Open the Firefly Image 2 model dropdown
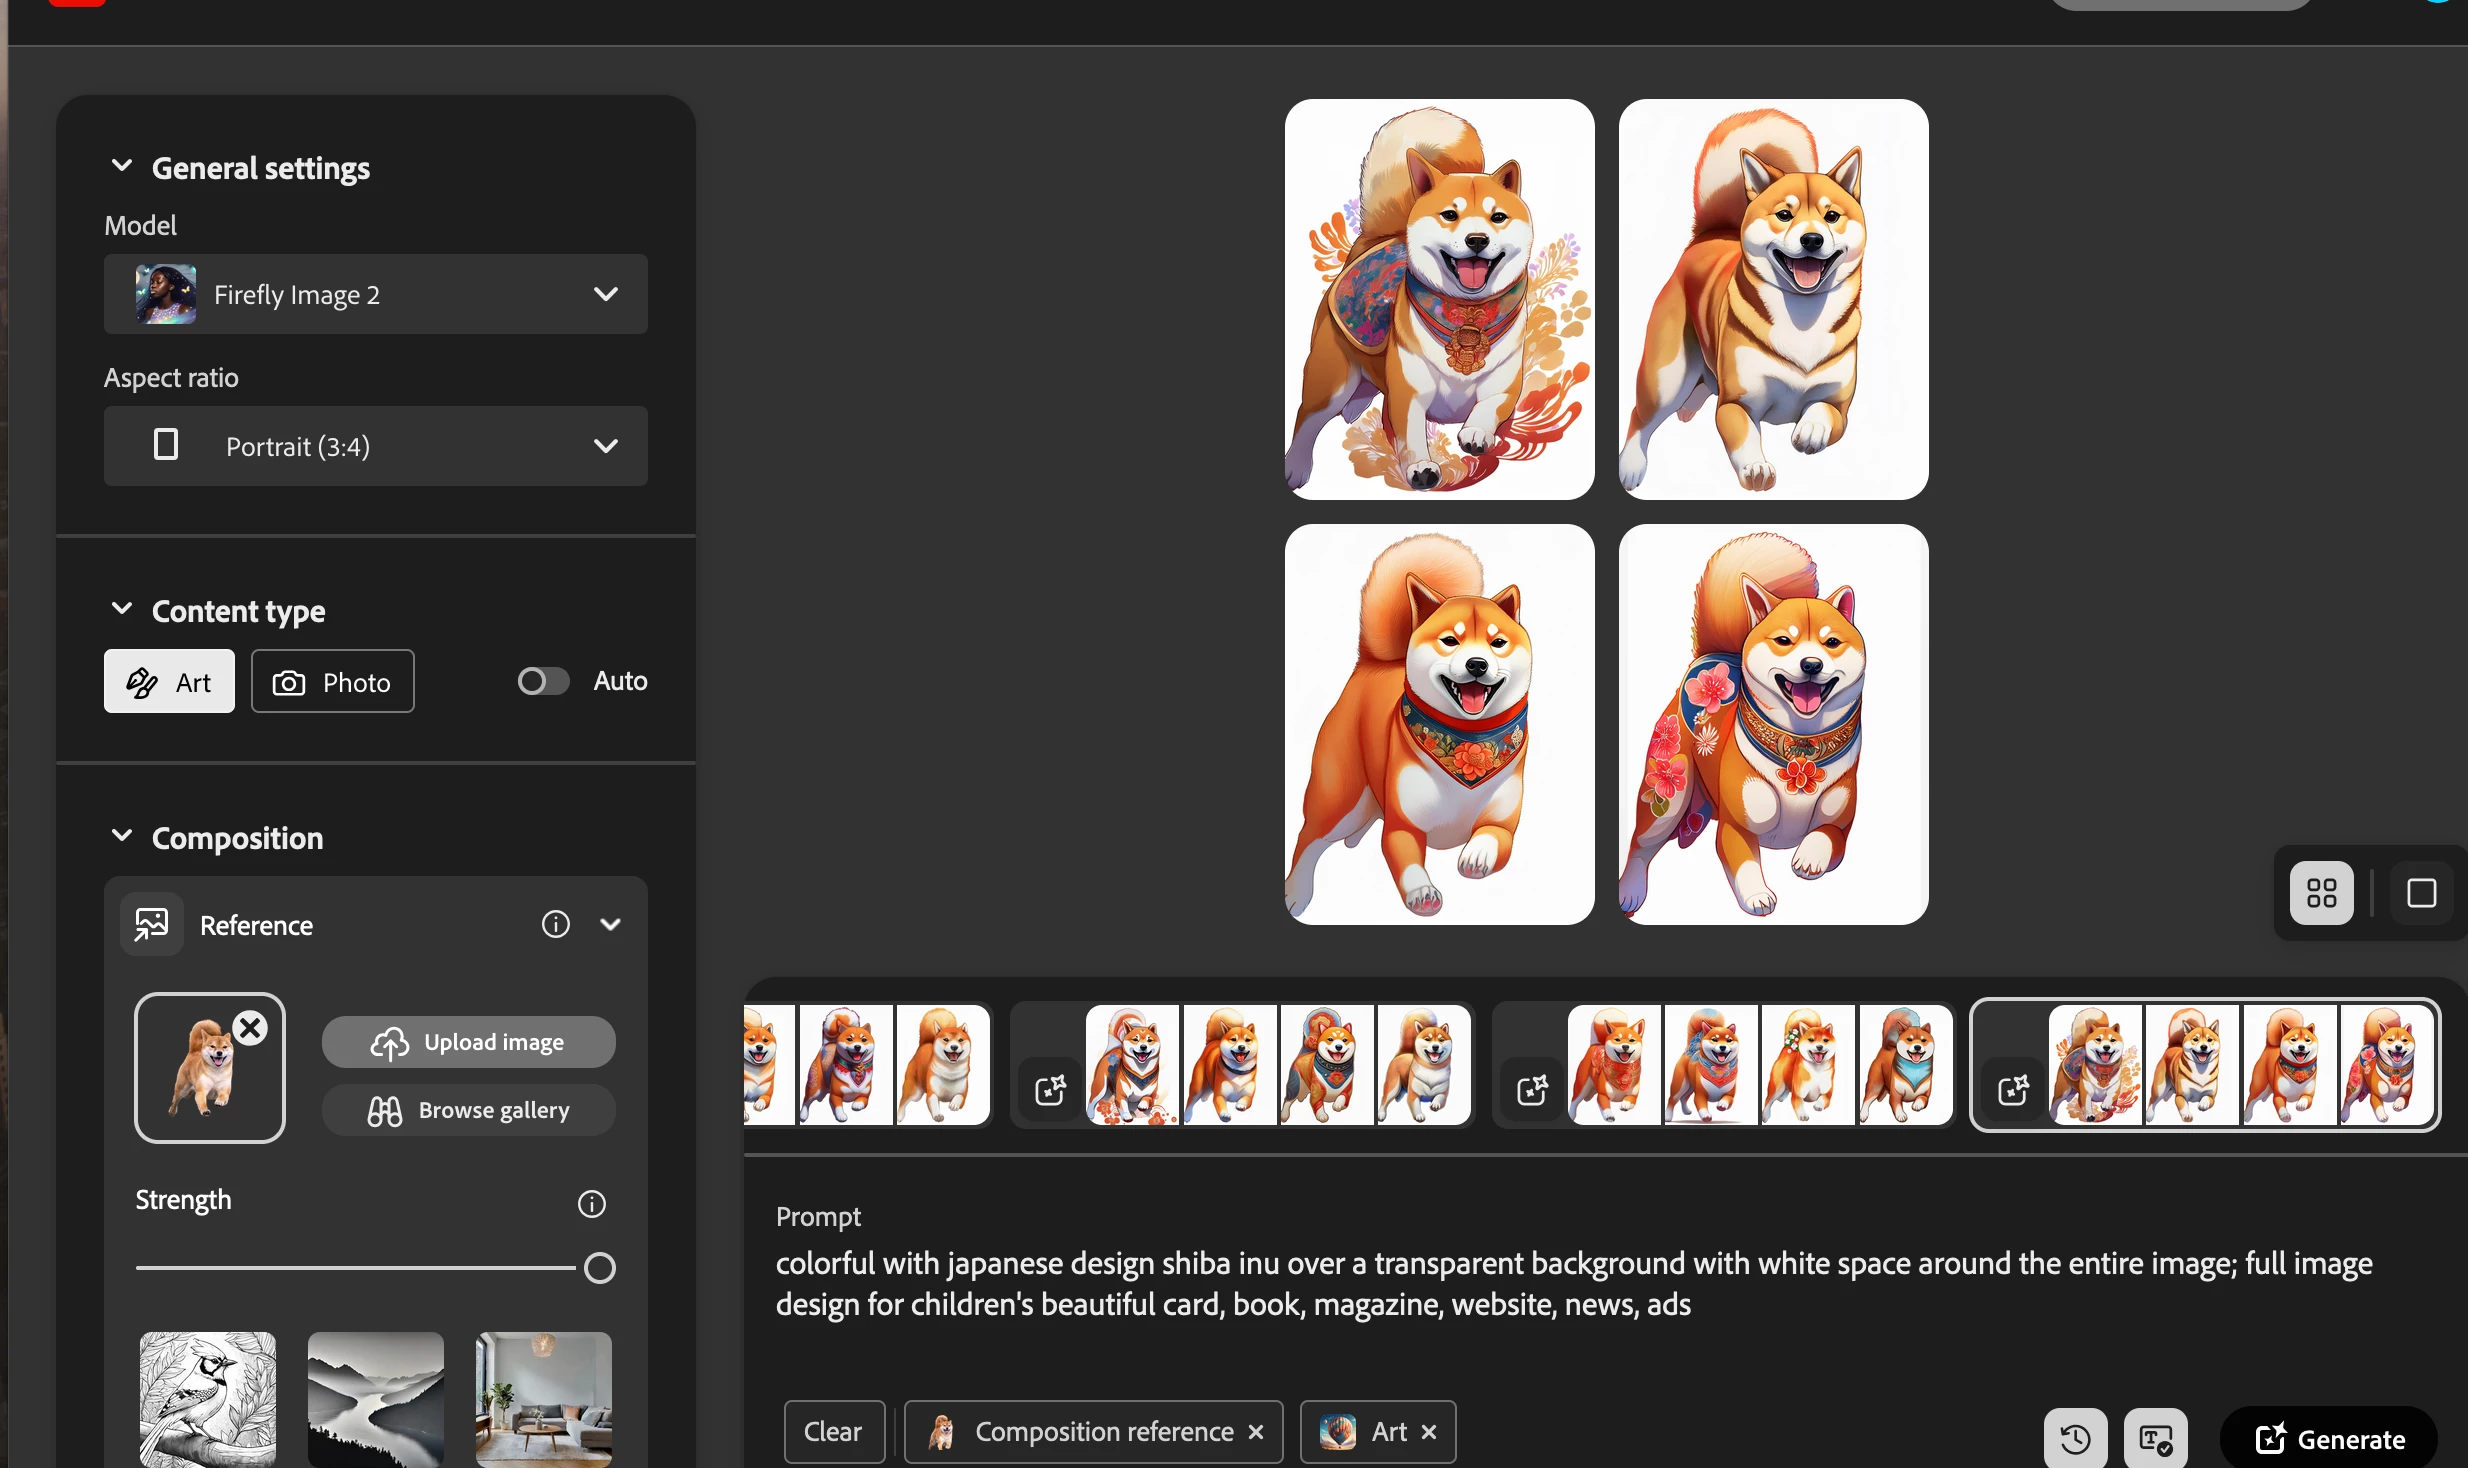 tap(375, 294)
